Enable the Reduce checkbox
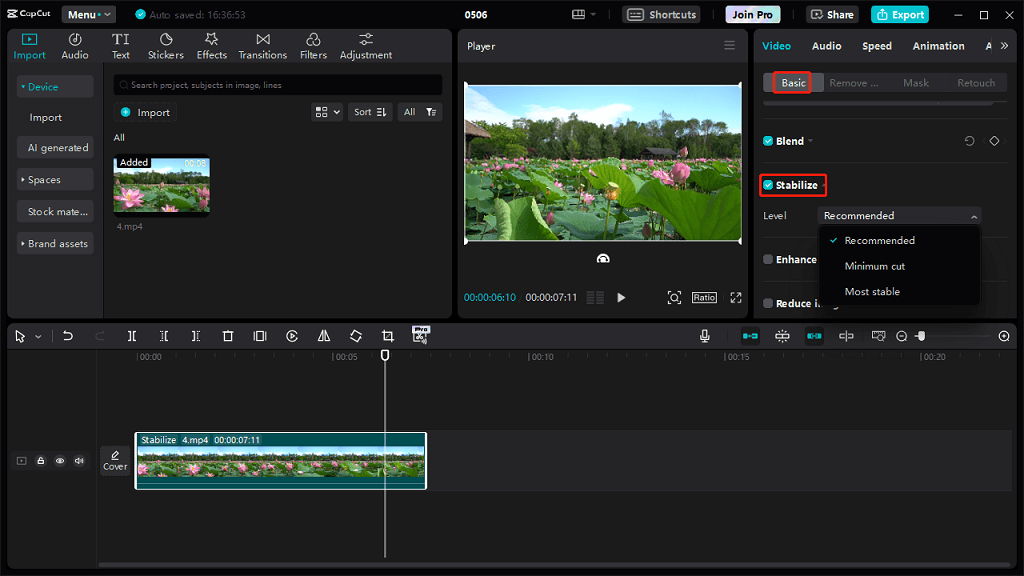This screenshot has width=1024, height=576. click(768, 303)
